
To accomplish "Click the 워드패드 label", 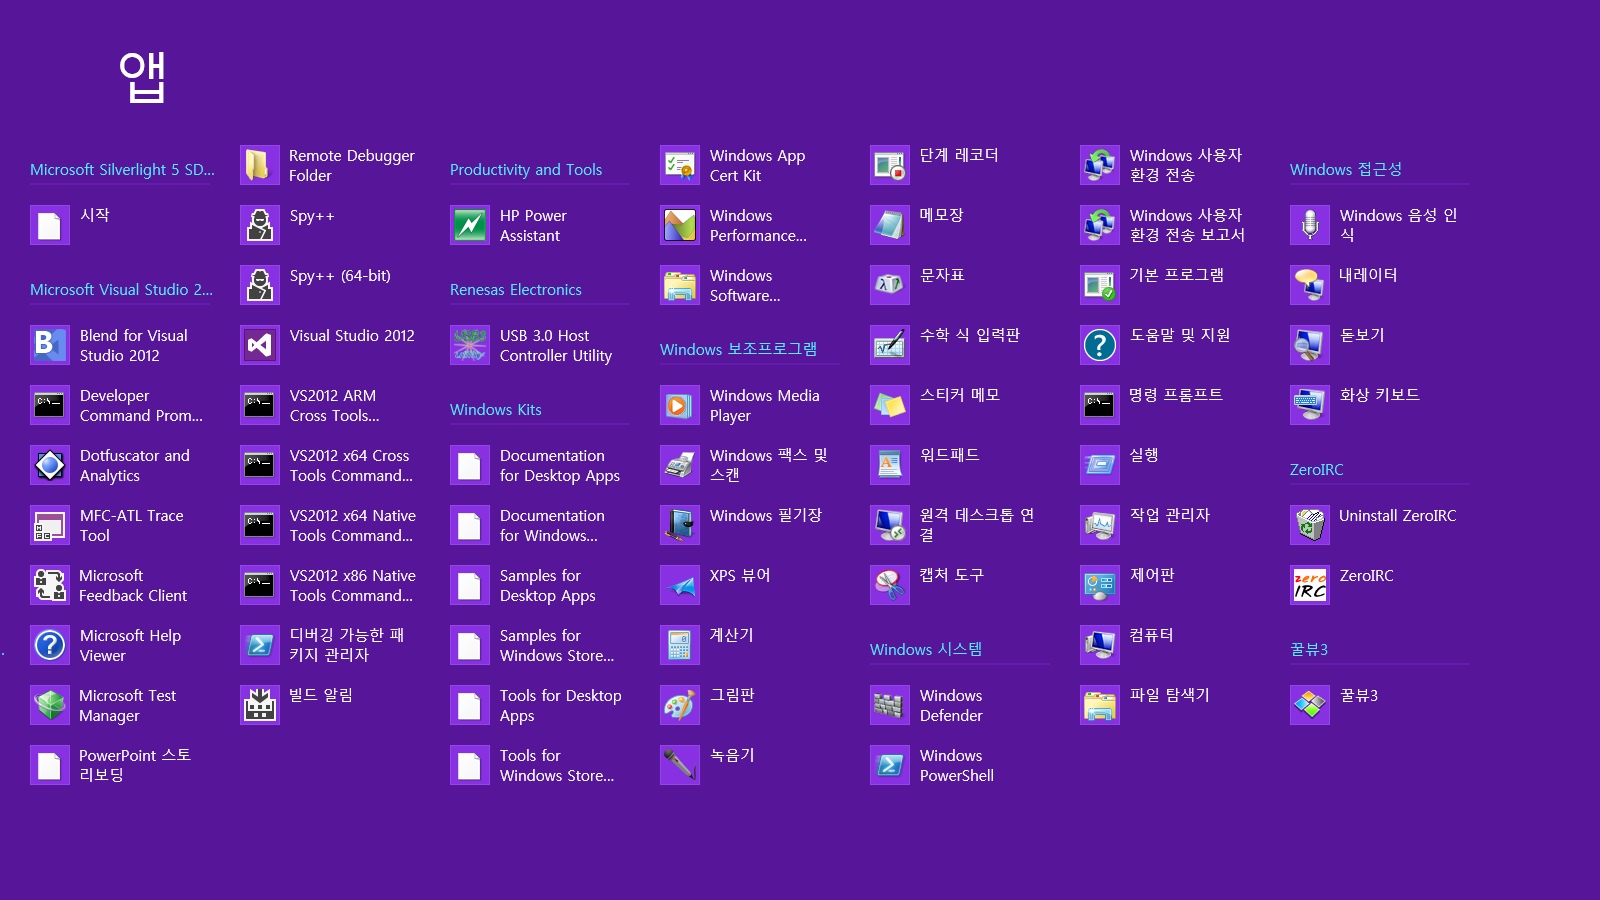I will coord(950,456).
